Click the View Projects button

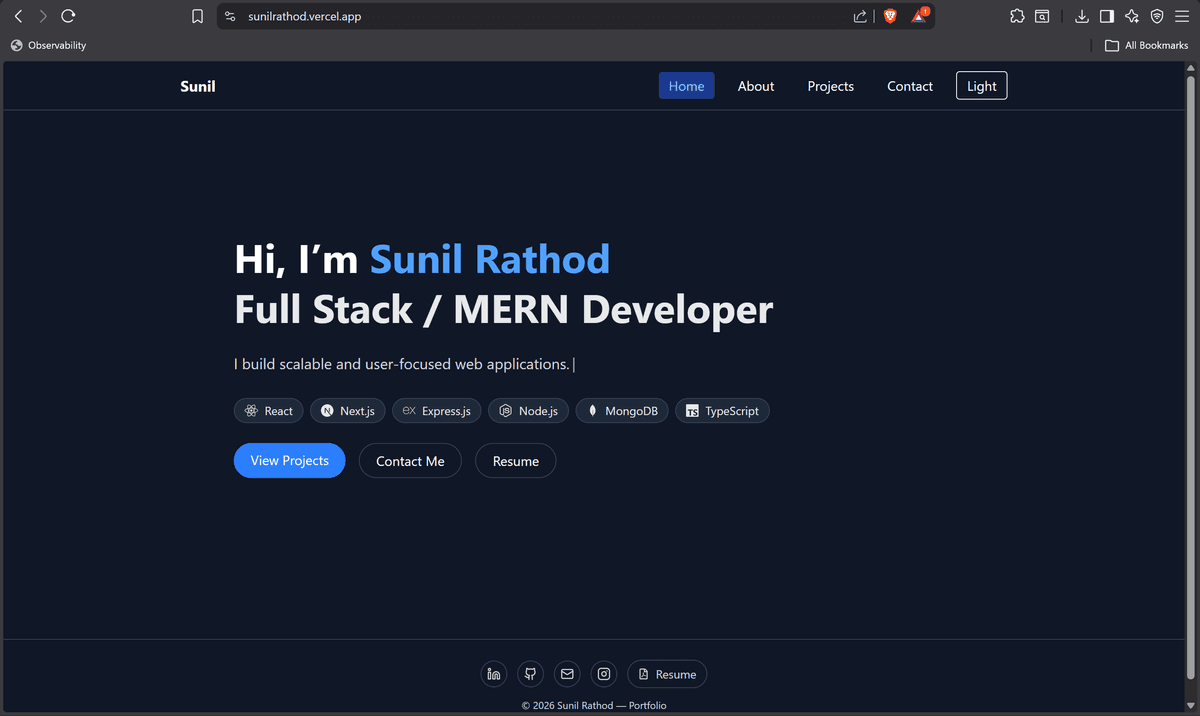(x=289, y=460)
